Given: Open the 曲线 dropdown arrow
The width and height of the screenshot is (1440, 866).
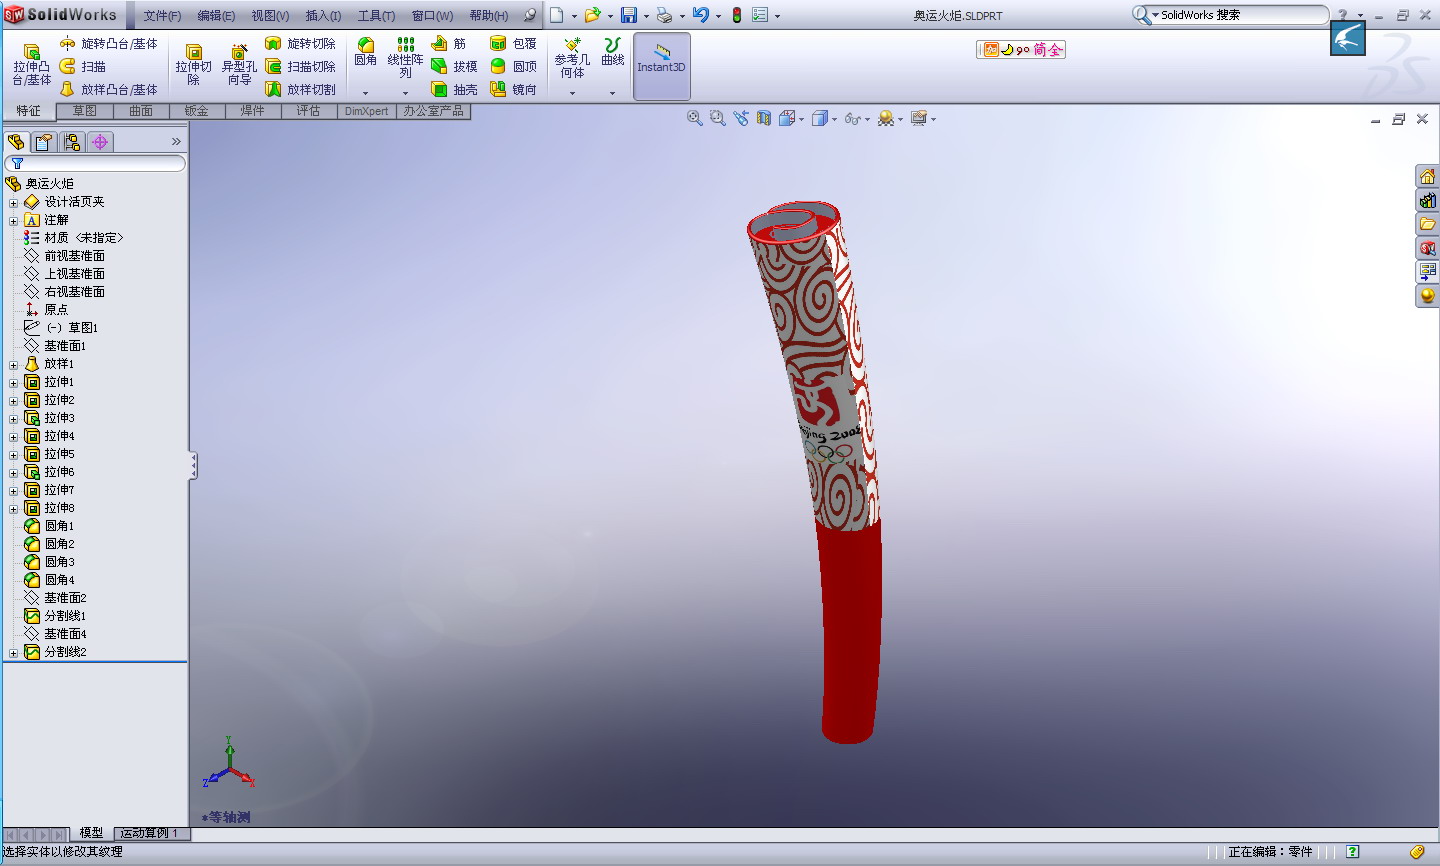Looking at the screenshot, I should click(613, 93).
